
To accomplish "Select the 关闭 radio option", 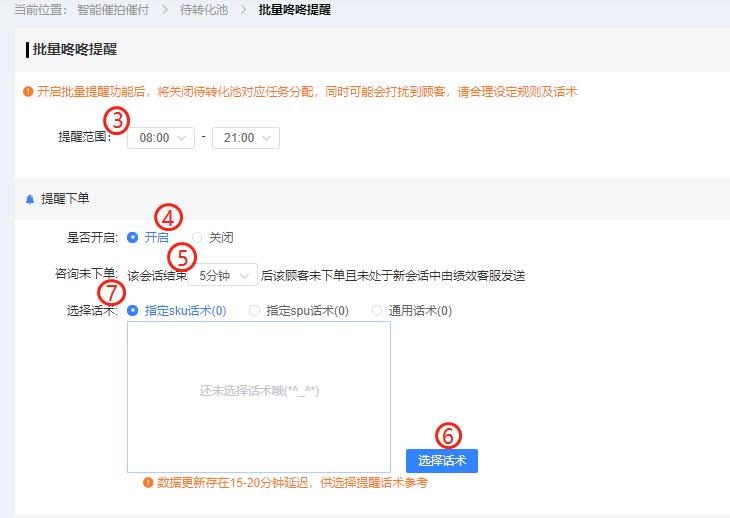I will pos(213,237).
